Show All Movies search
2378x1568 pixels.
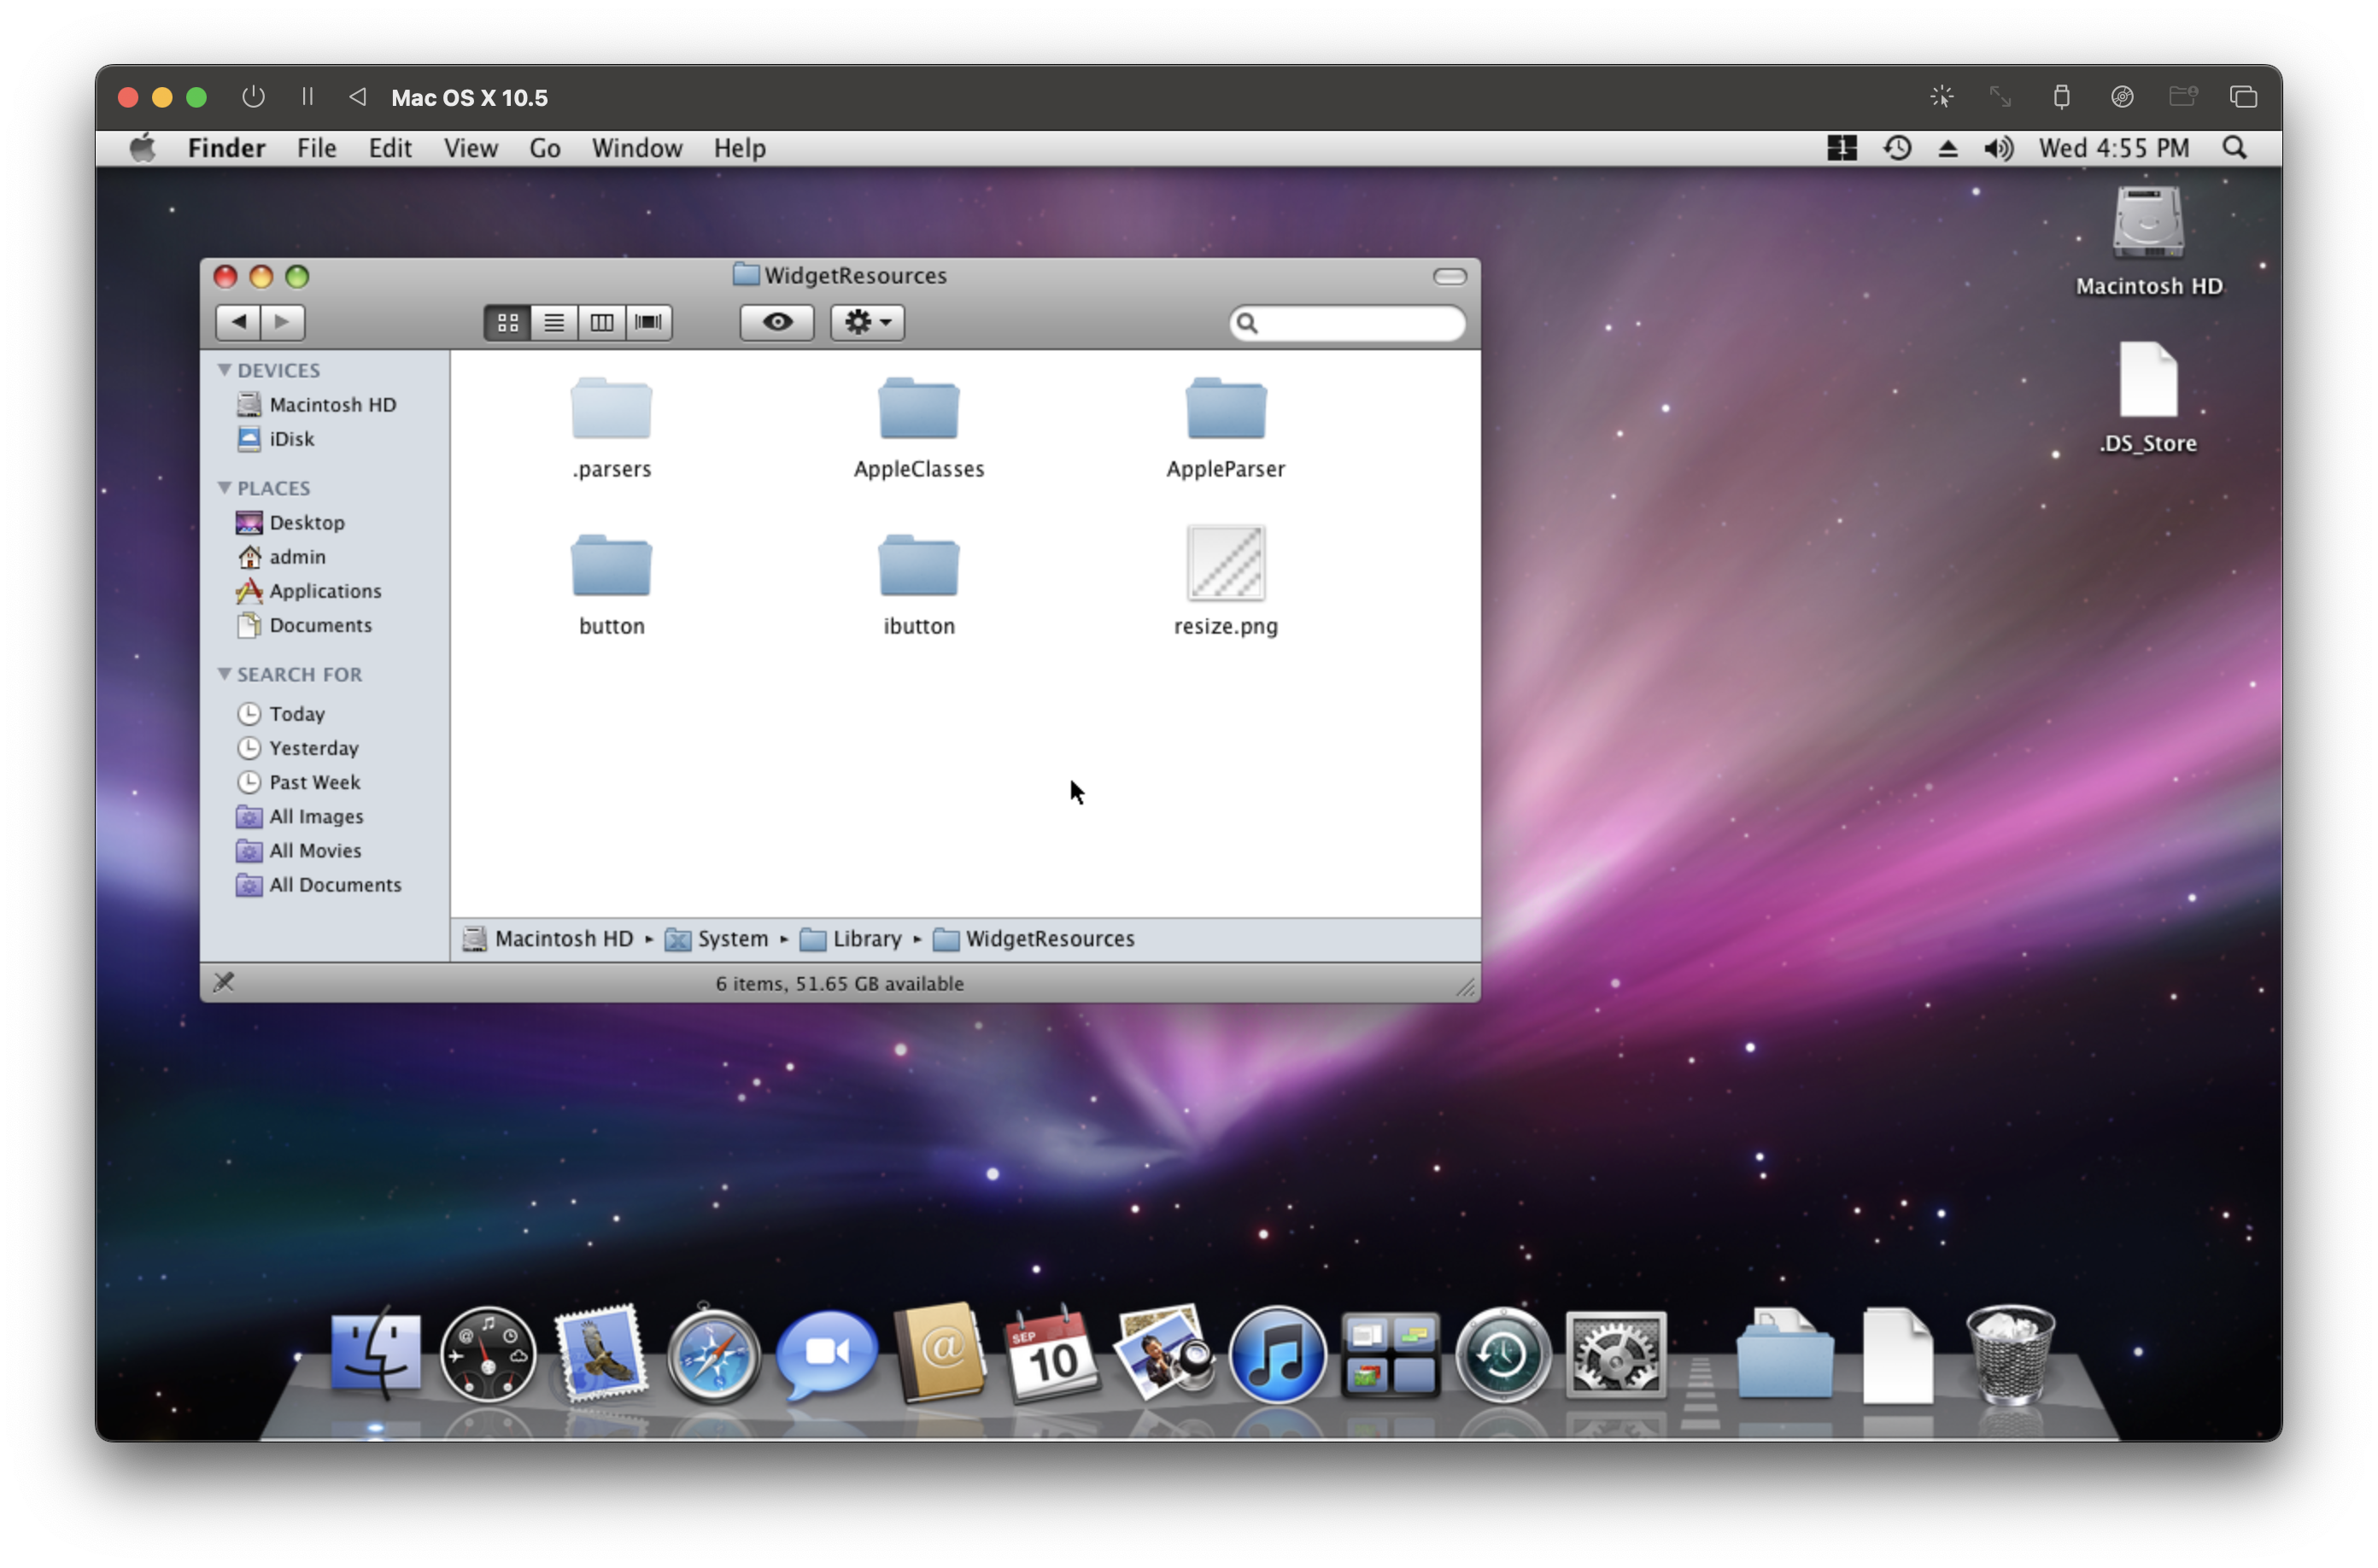click(x=299, y=850)
